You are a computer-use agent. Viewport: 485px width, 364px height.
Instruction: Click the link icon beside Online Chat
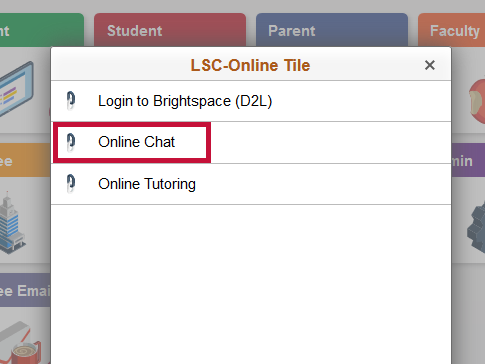click(x=71, y=142)
